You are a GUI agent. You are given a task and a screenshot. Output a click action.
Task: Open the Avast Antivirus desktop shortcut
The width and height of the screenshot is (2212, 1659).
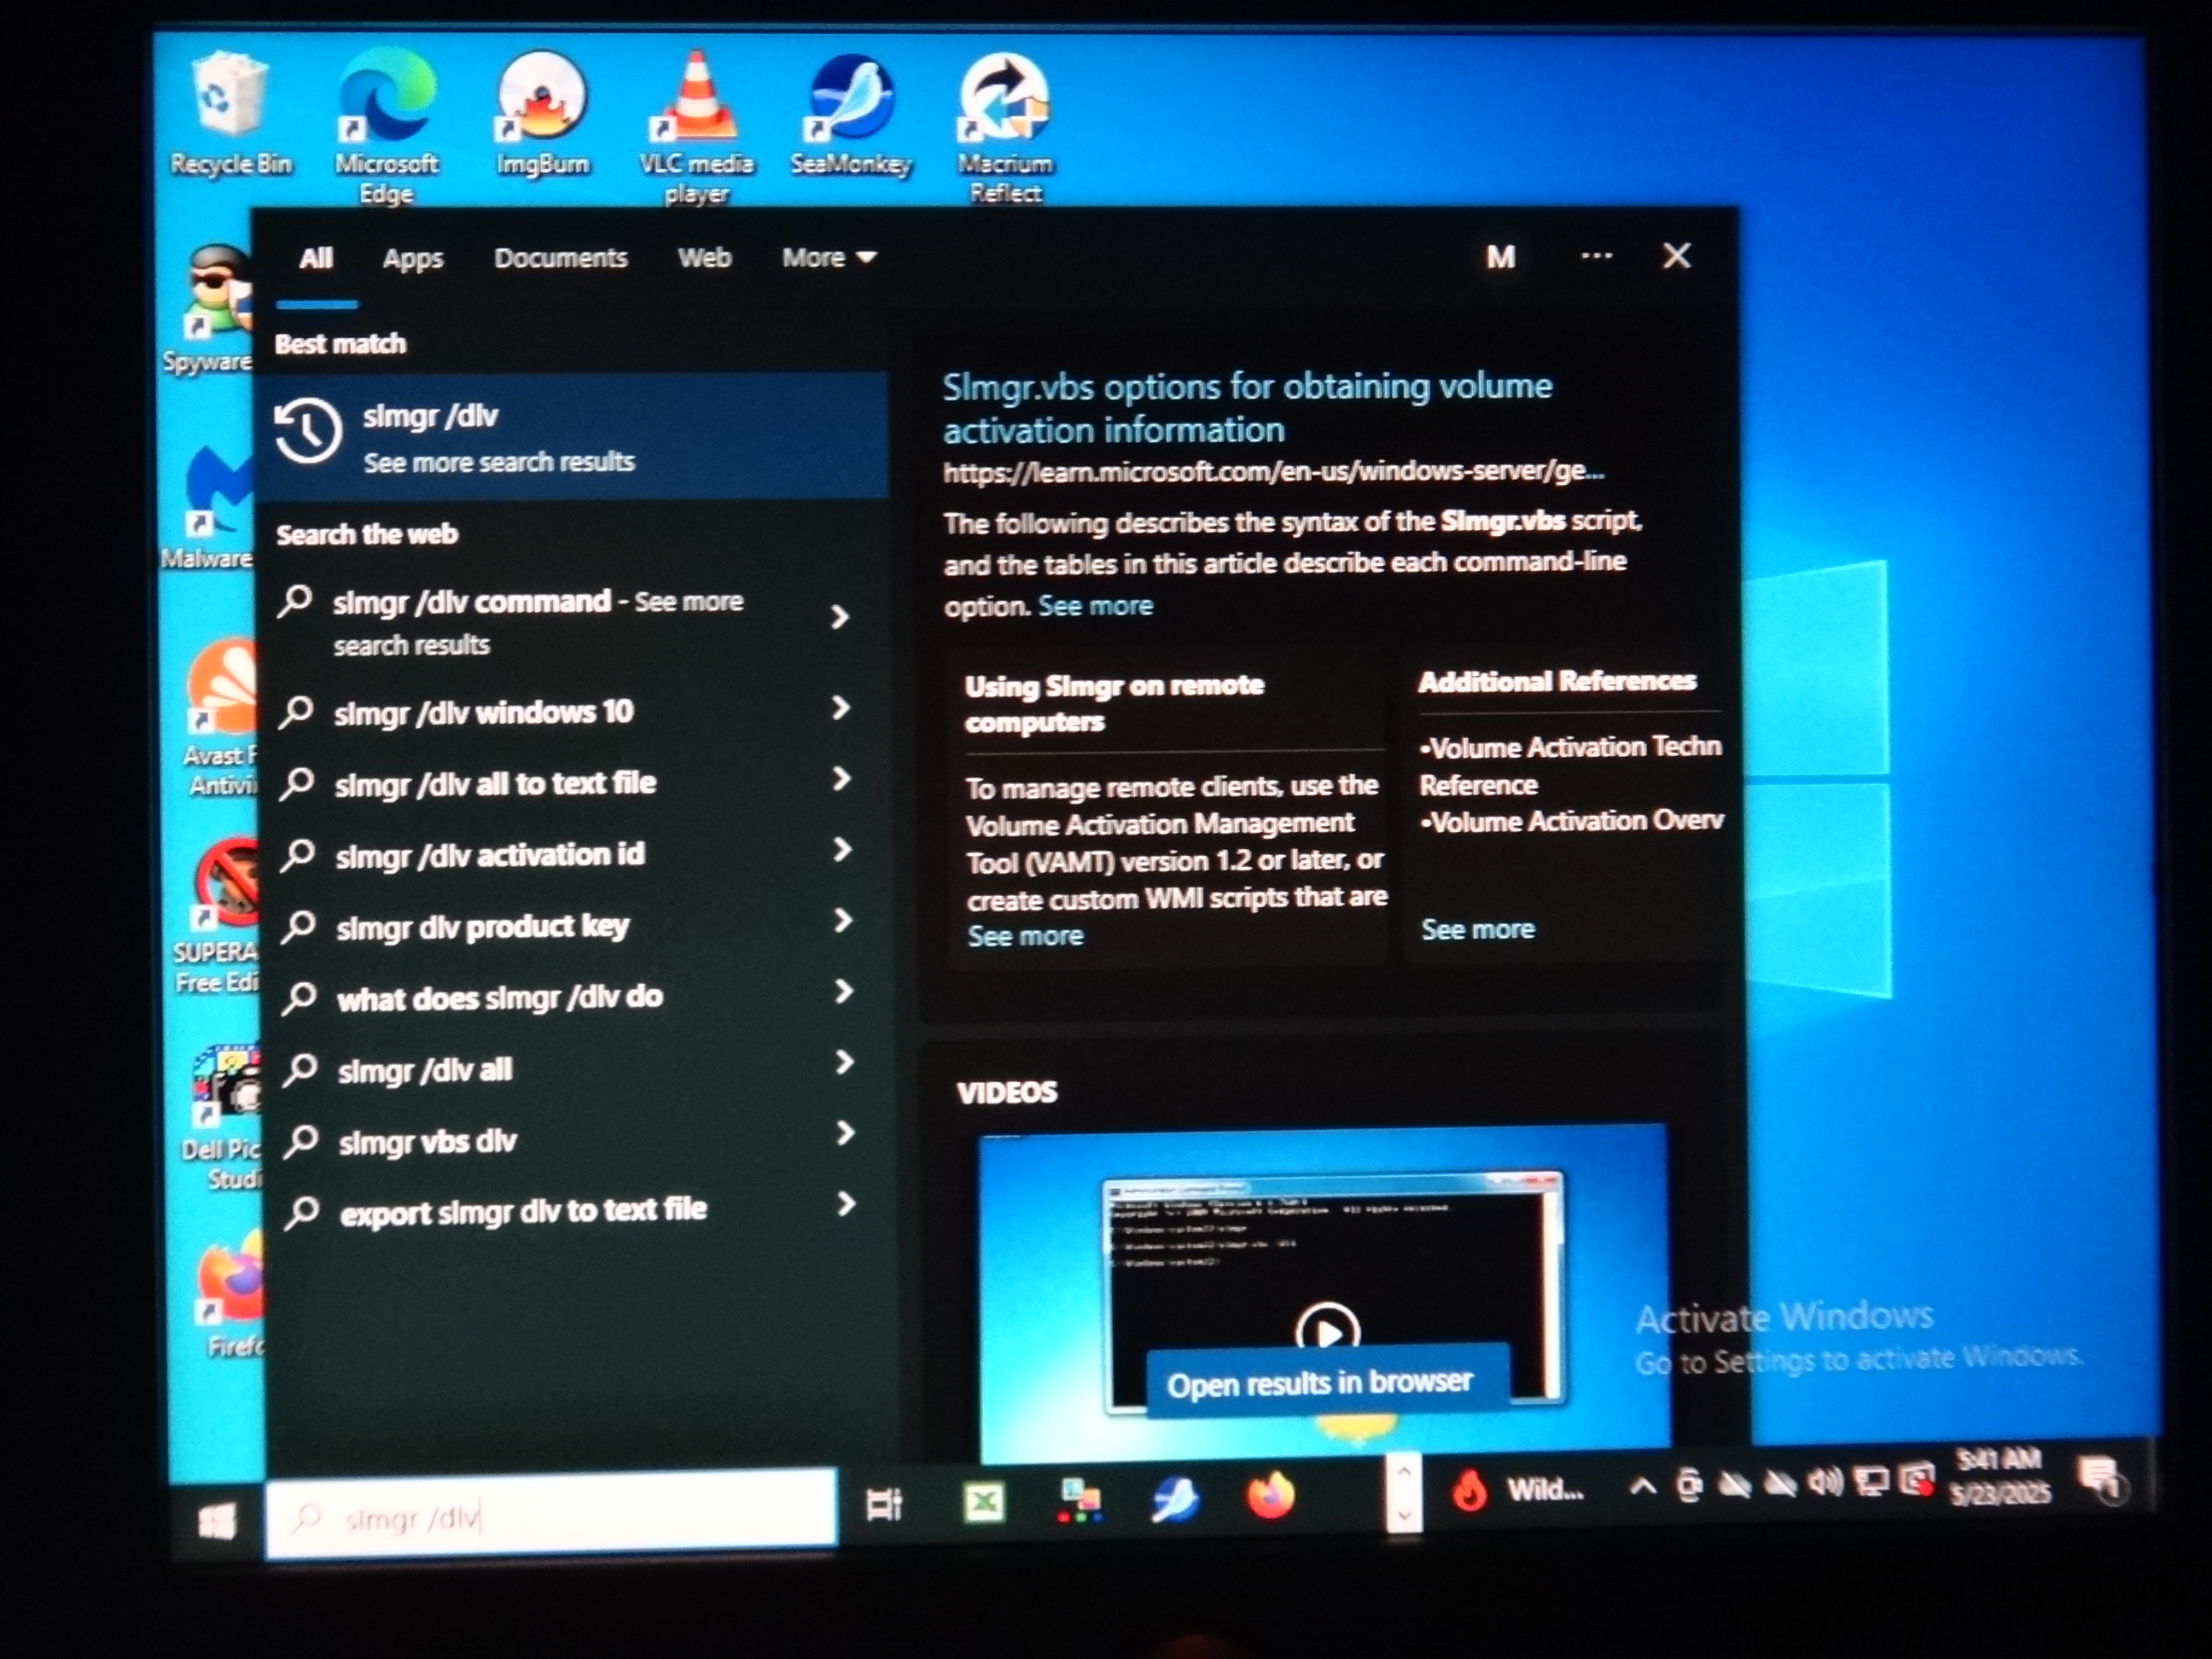pos(222,718)
